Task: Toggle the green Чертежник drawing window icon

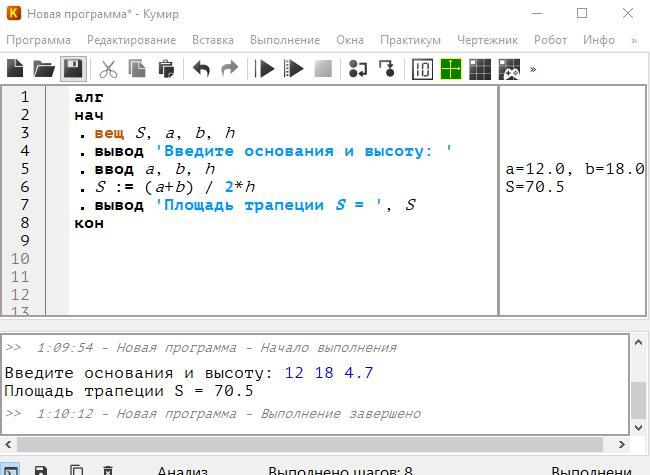Action: [451, 69]
